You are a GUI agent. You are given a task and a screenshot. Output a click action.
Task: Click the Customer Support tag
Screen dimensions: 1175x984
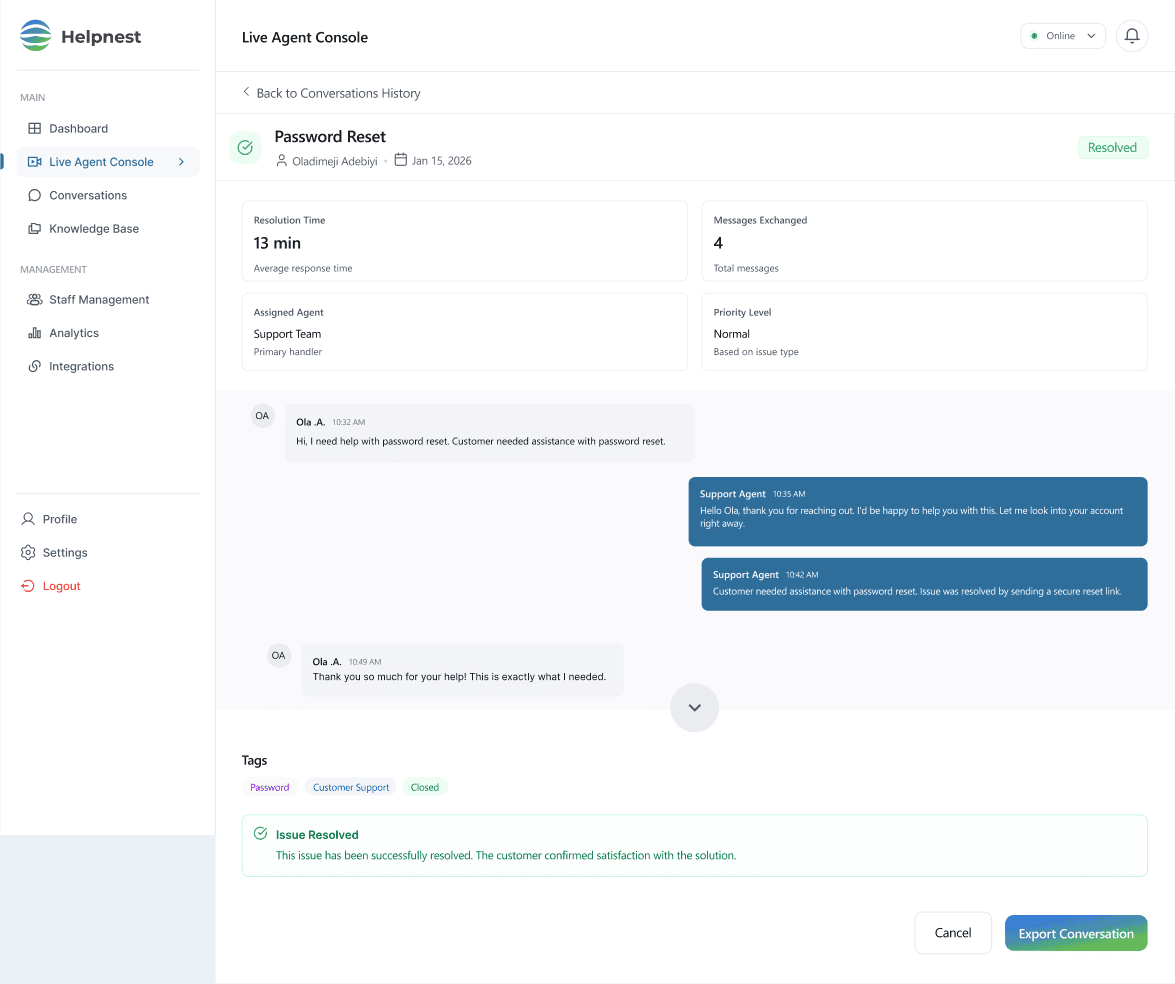click(351, 787)
